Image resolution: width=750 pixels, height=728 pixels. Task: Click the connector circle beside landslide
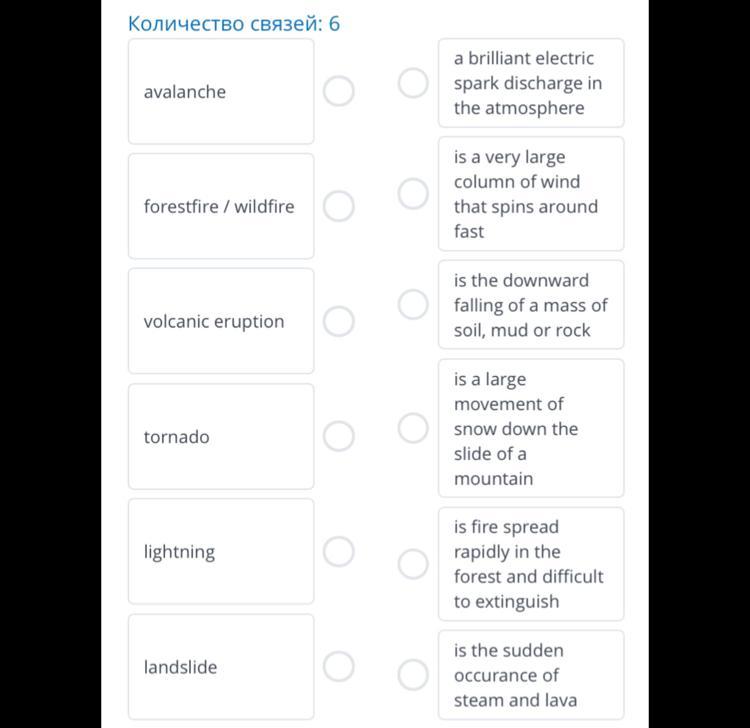[338, 666]
